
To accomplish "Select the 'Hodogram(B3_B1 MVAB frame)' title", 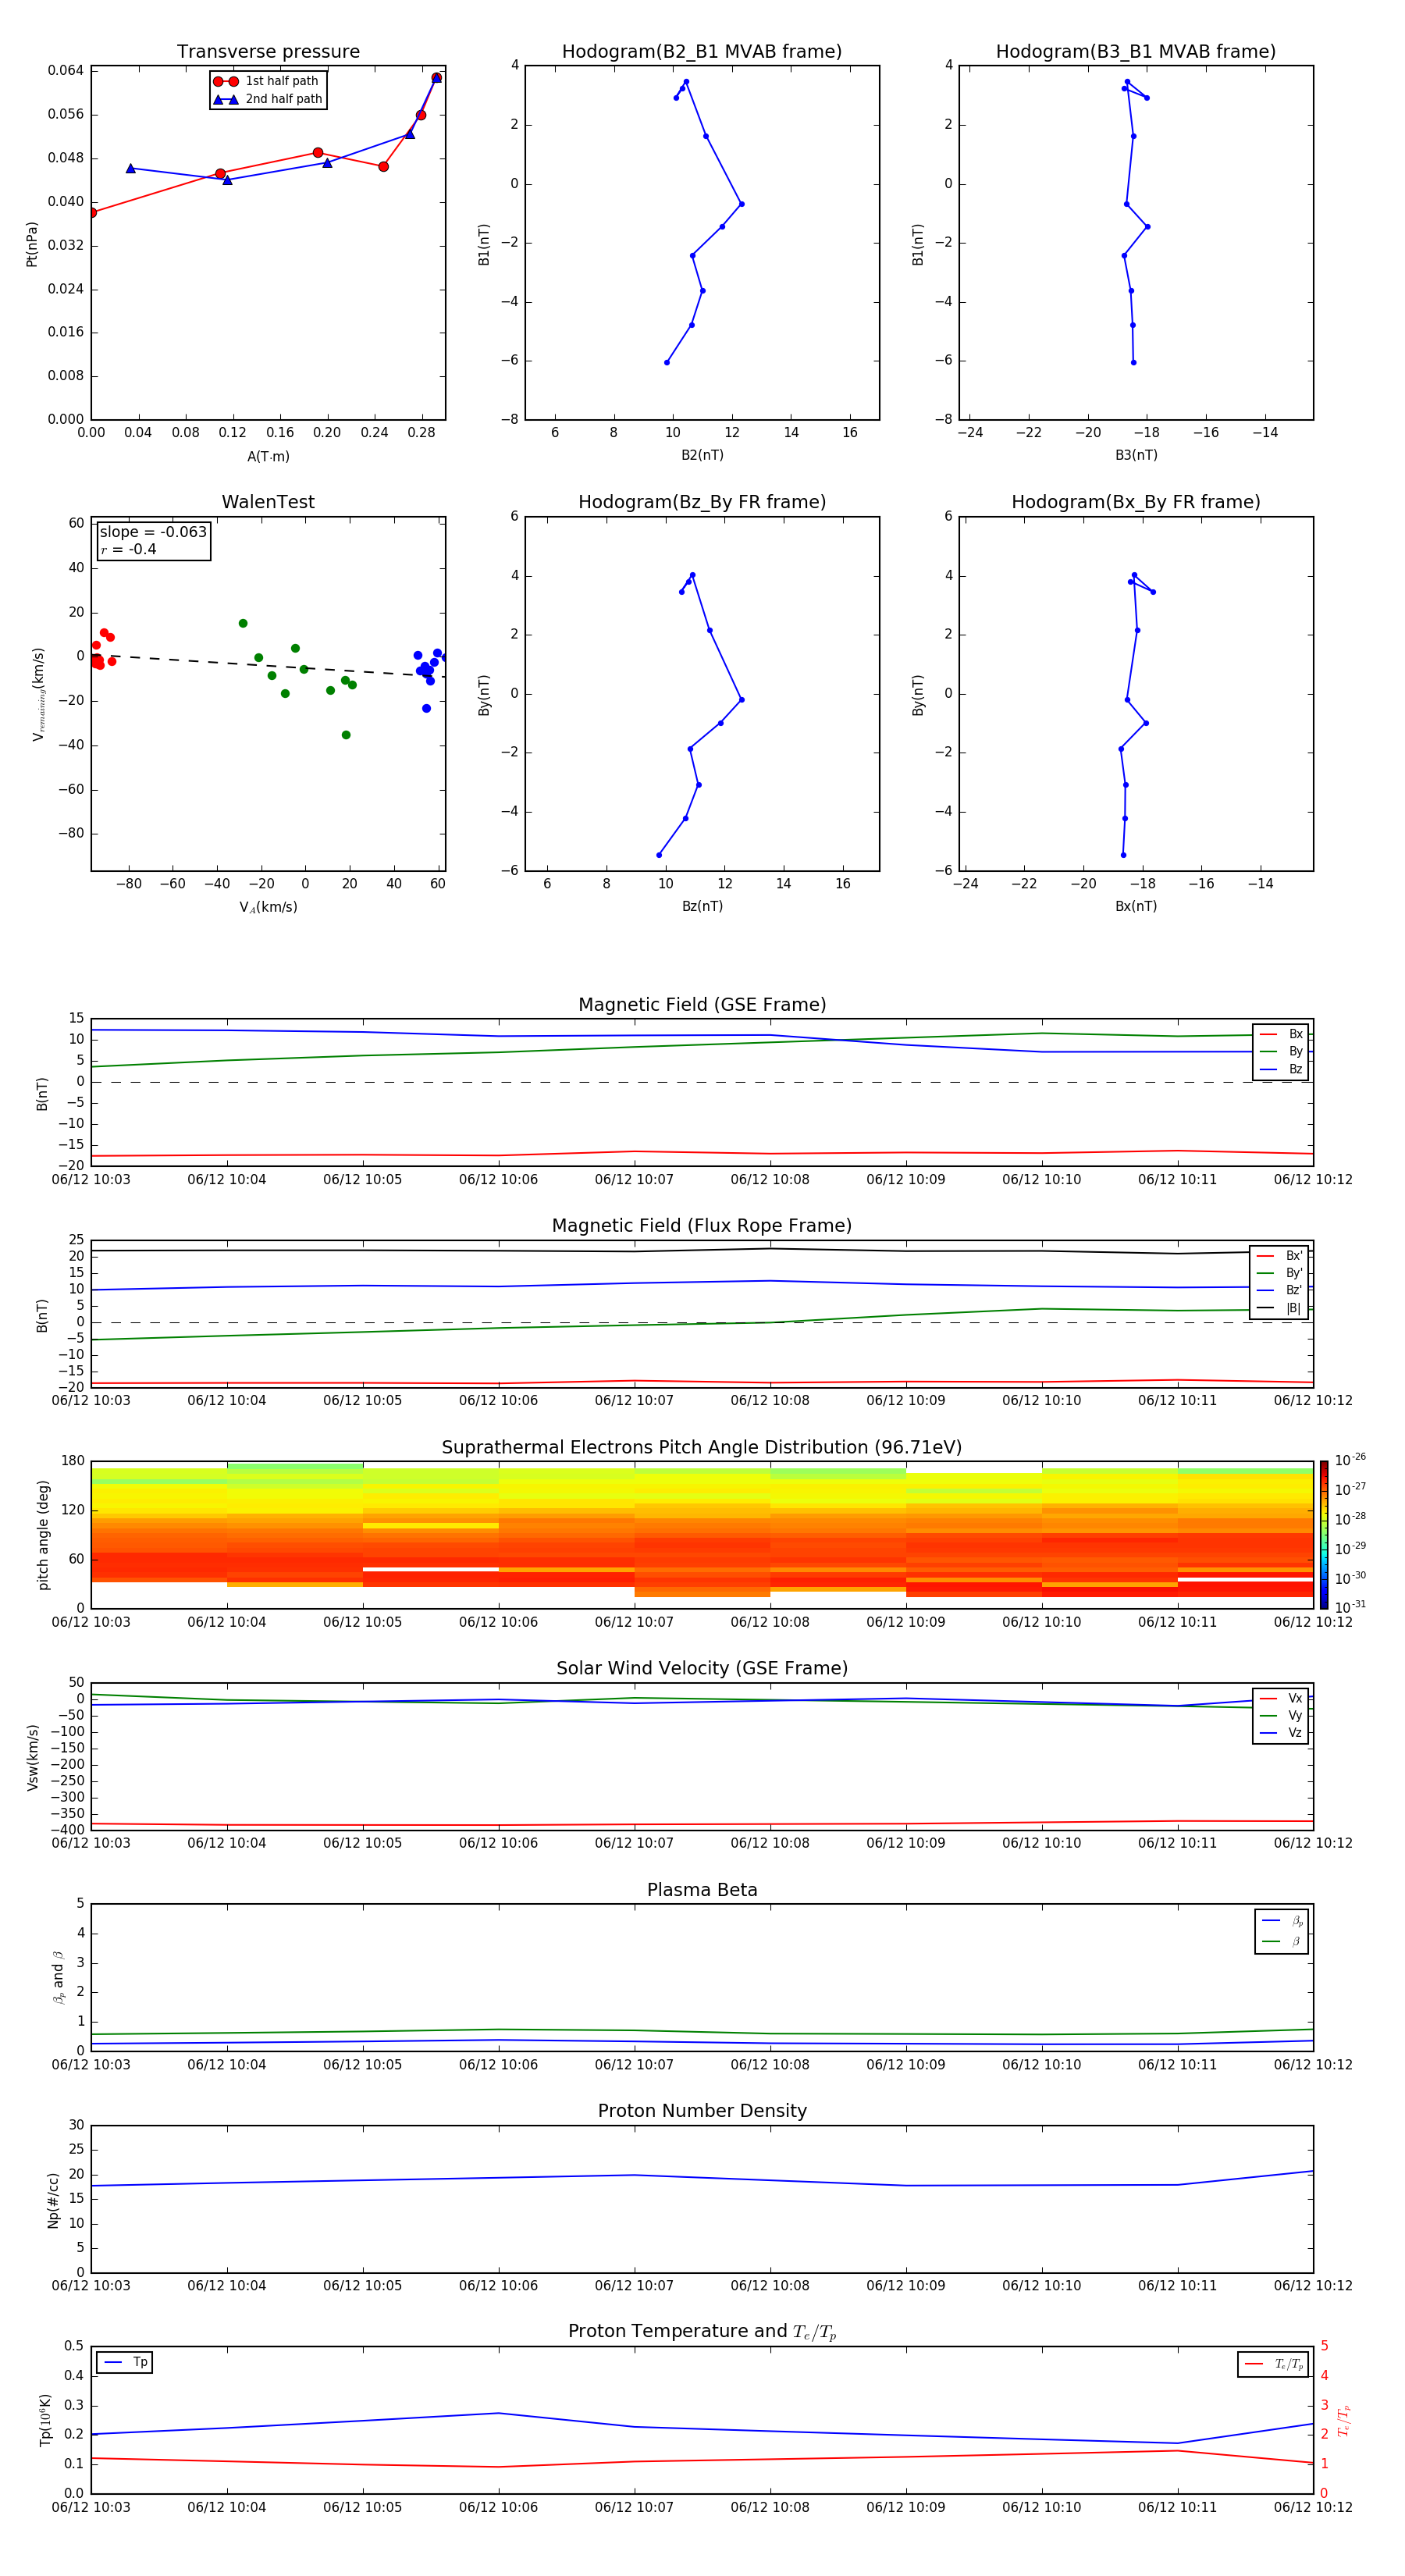I will click(1136, 51).
